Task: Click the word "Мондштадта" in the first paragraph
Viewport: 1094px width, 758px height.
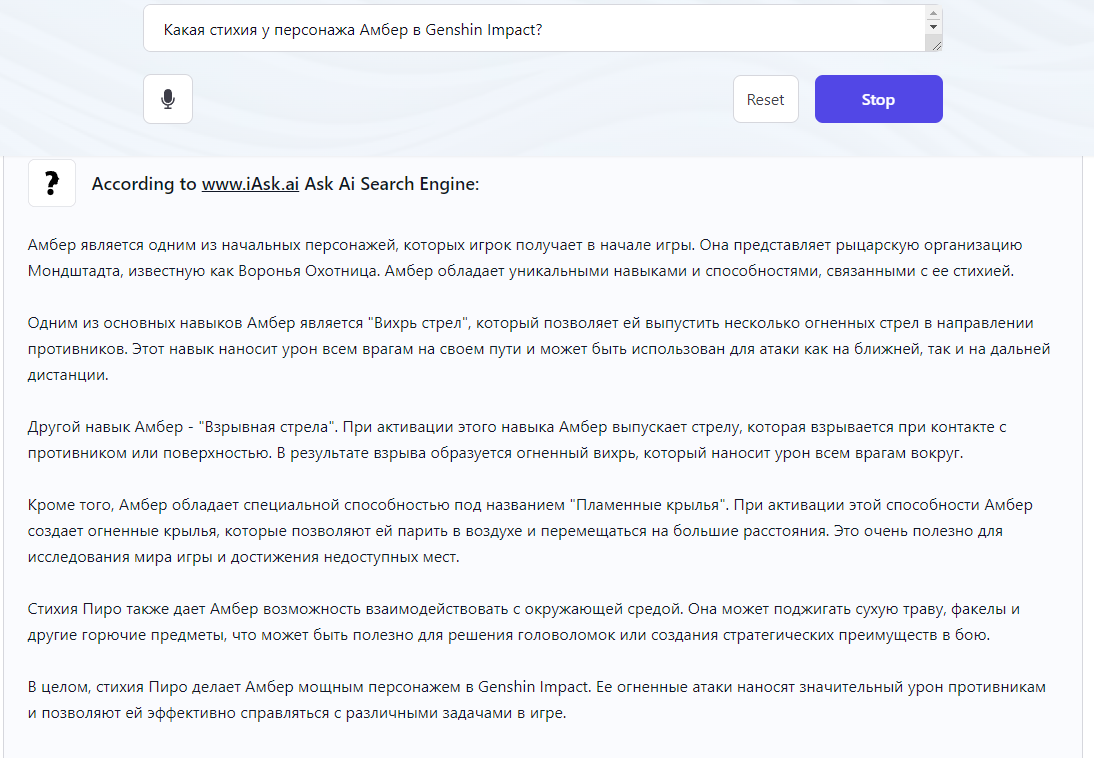Action: coord(72,271)
